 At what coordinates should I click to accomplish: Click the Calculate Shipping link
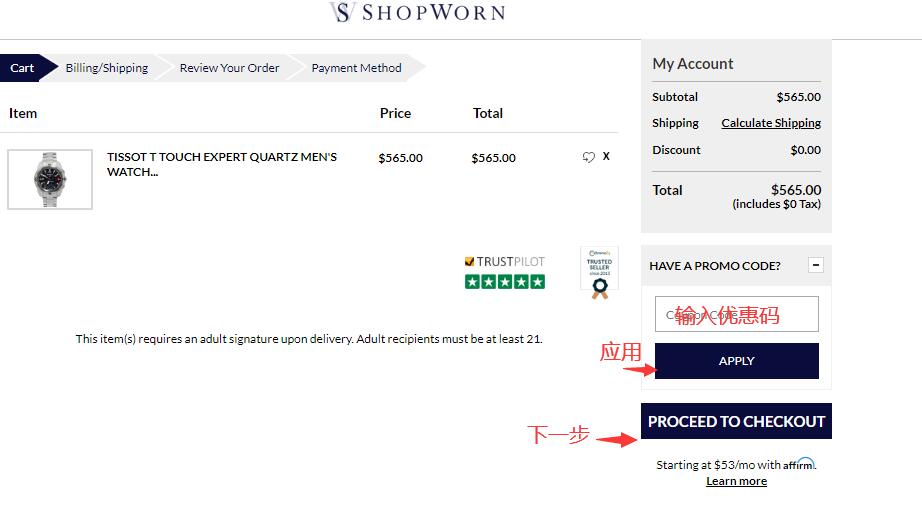[771, 123]
